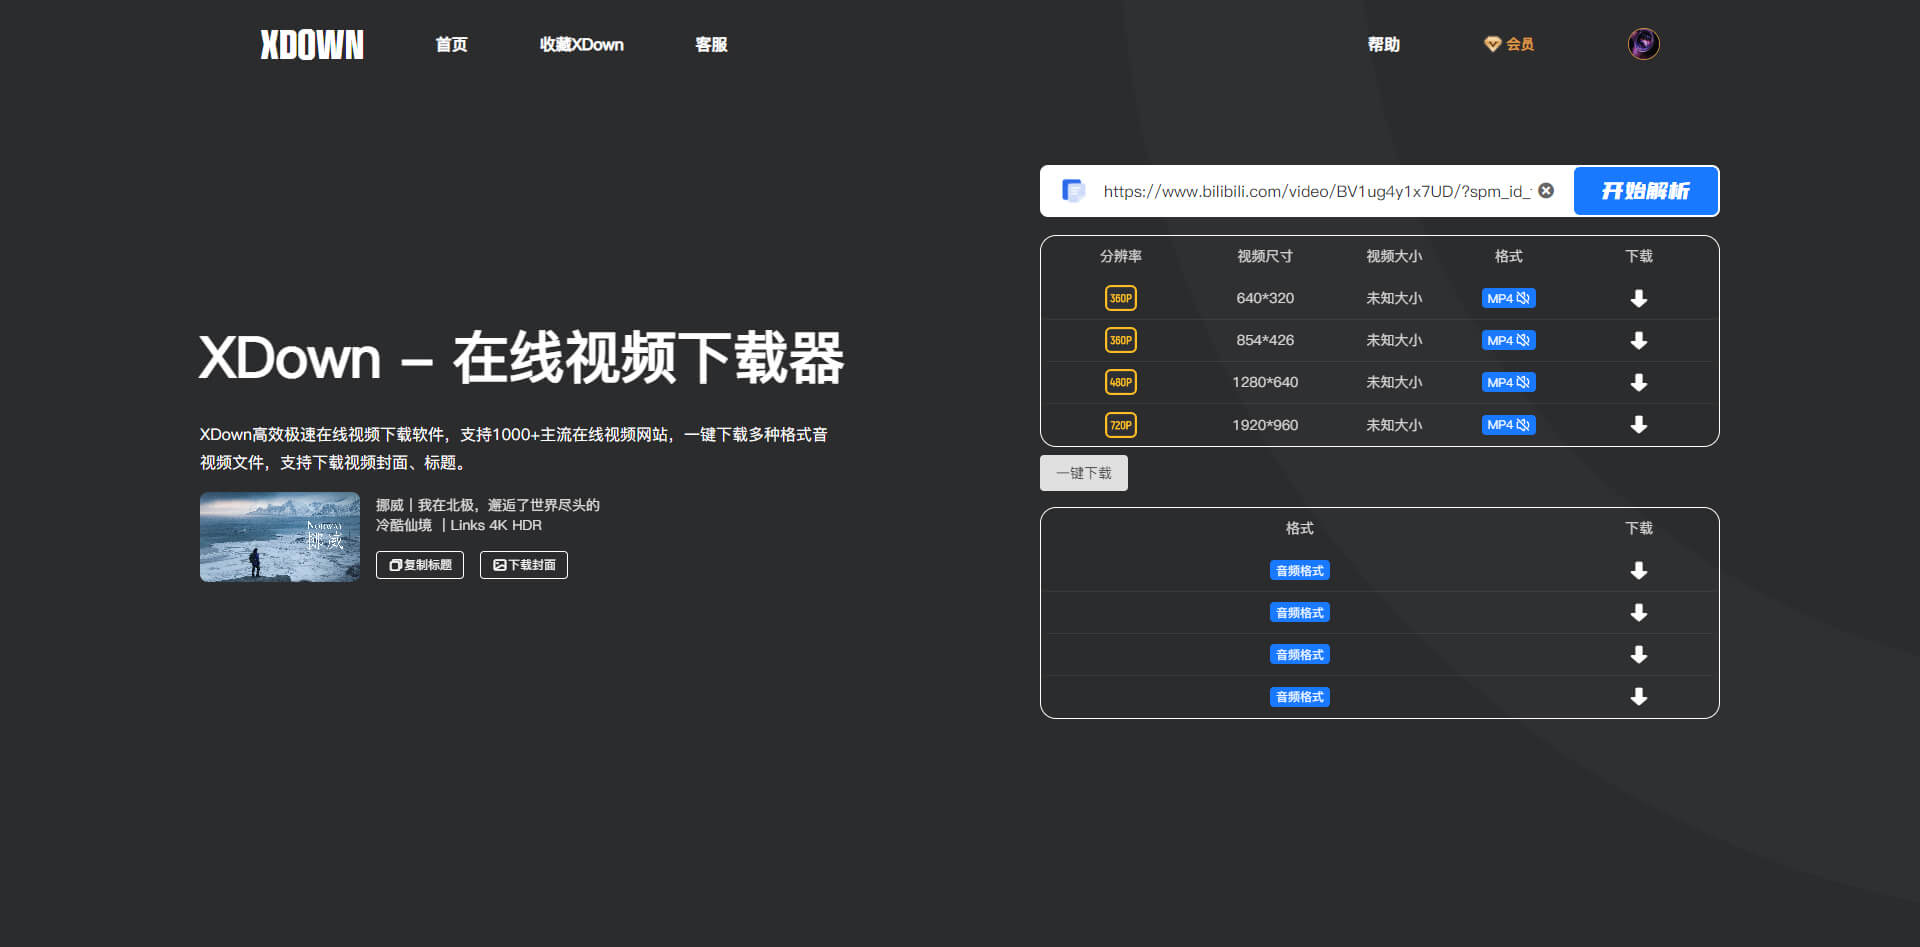Click the 360P badge in 640*320 row
Viewport: 1920px width, 947px height.
point(1120,298)
